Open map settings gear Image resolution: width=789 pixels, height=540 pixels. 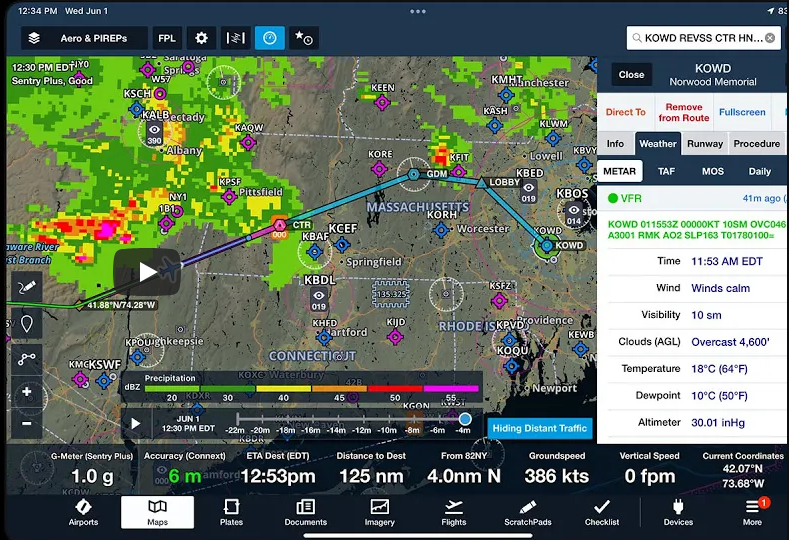coord(202,38)
